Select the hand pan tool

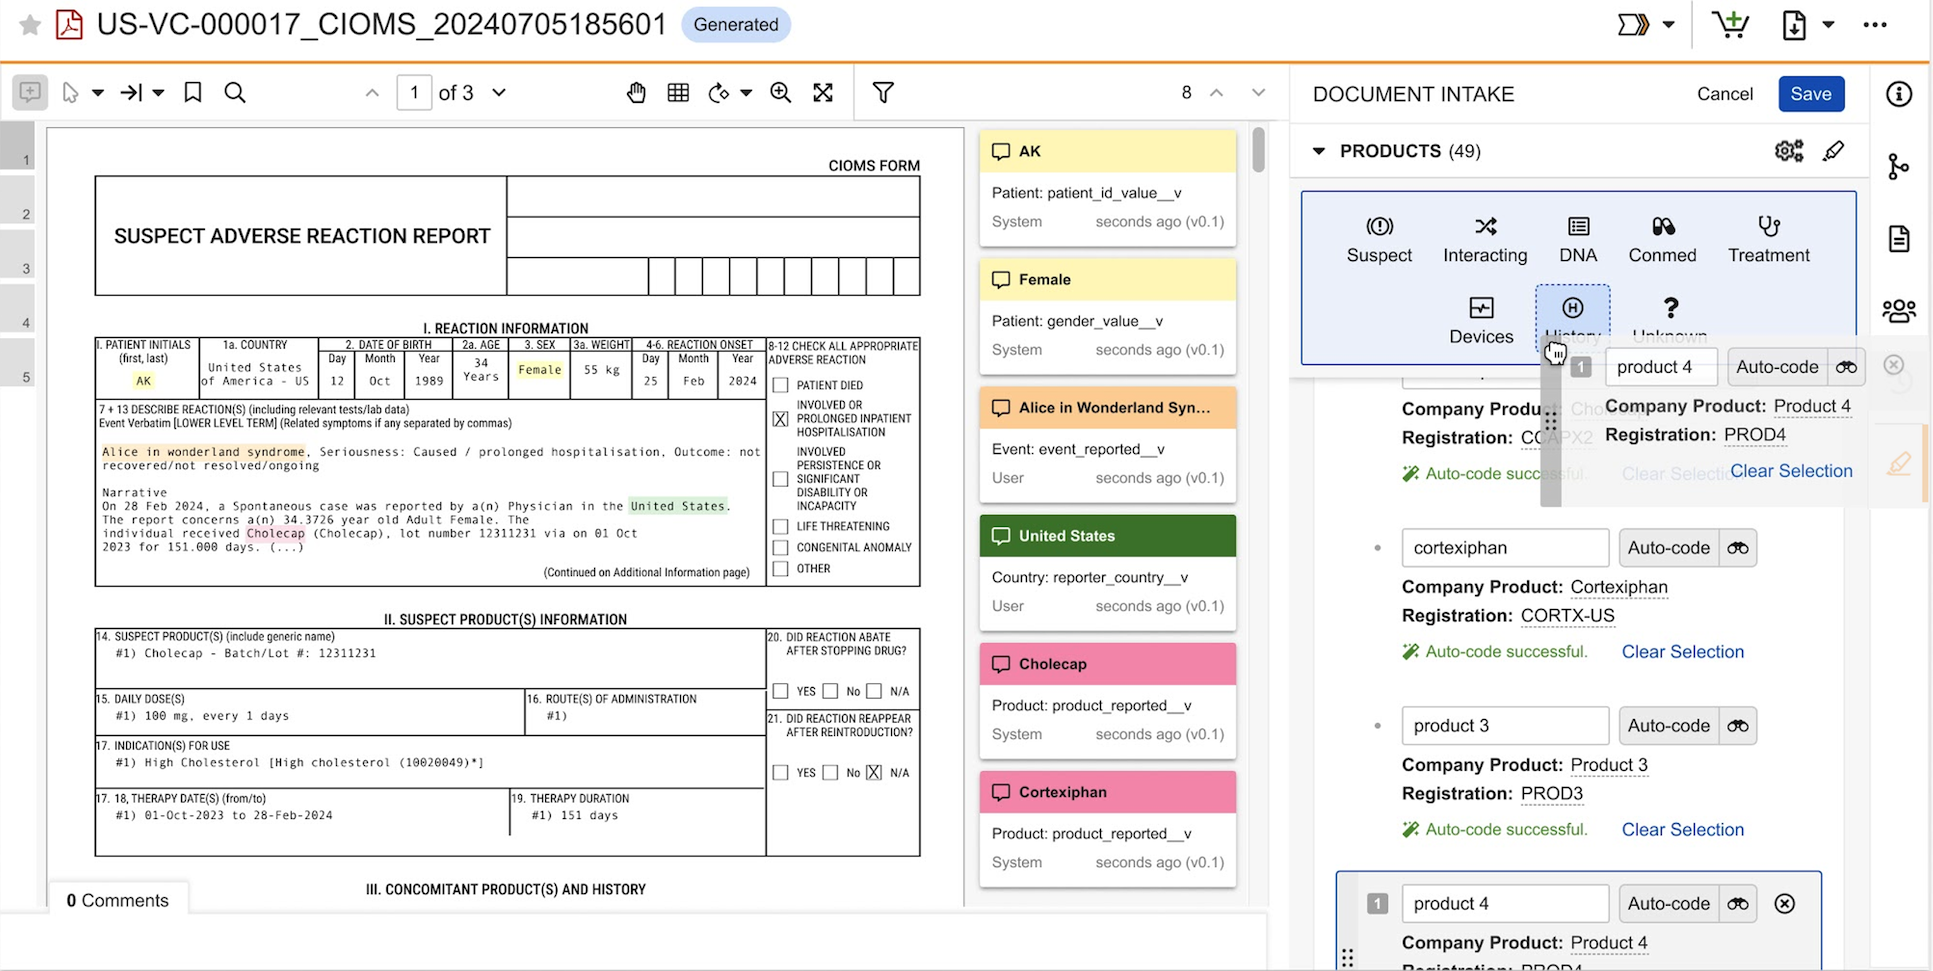click(636, 93)
